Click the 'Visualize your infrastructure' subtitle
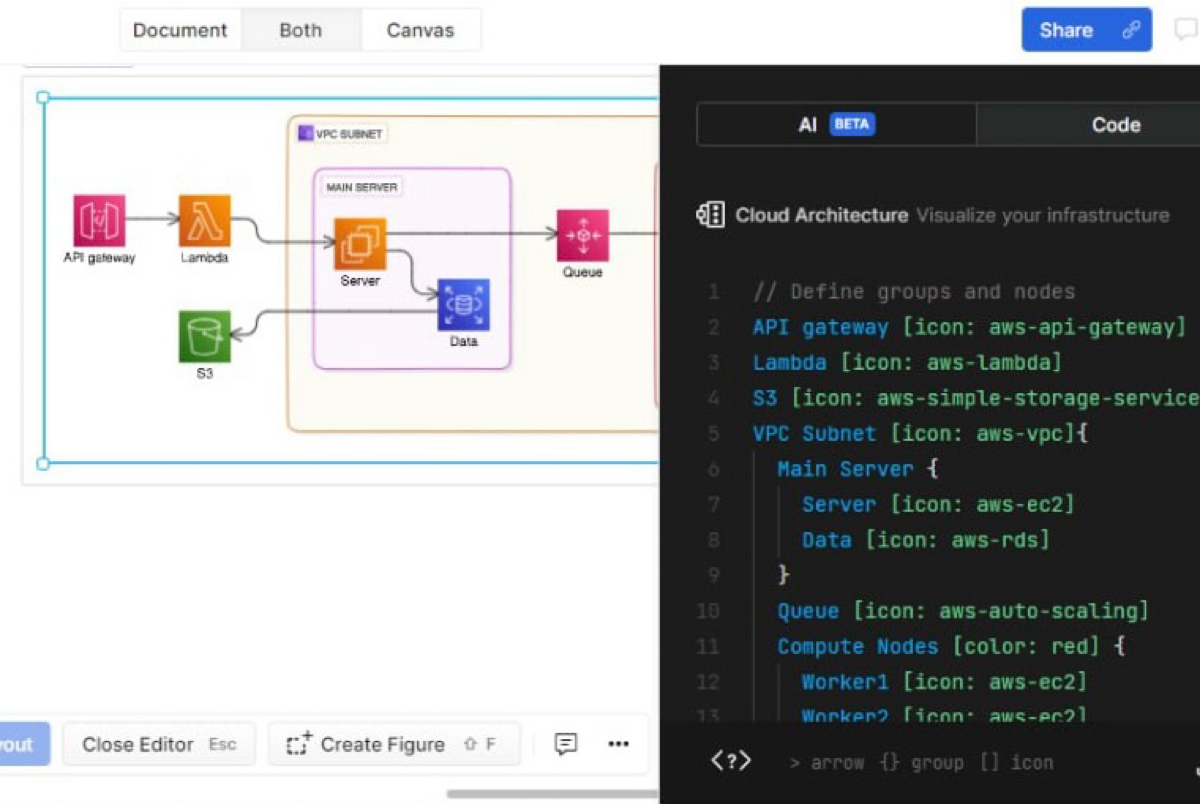 1043,215
